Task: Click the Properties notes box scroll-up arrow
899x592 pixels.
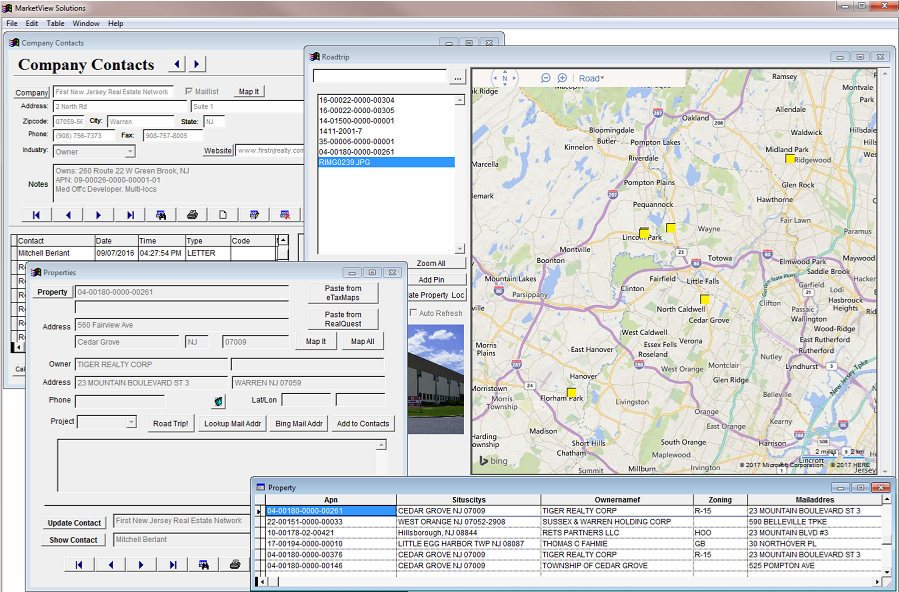Action: [x=381, y=445]
